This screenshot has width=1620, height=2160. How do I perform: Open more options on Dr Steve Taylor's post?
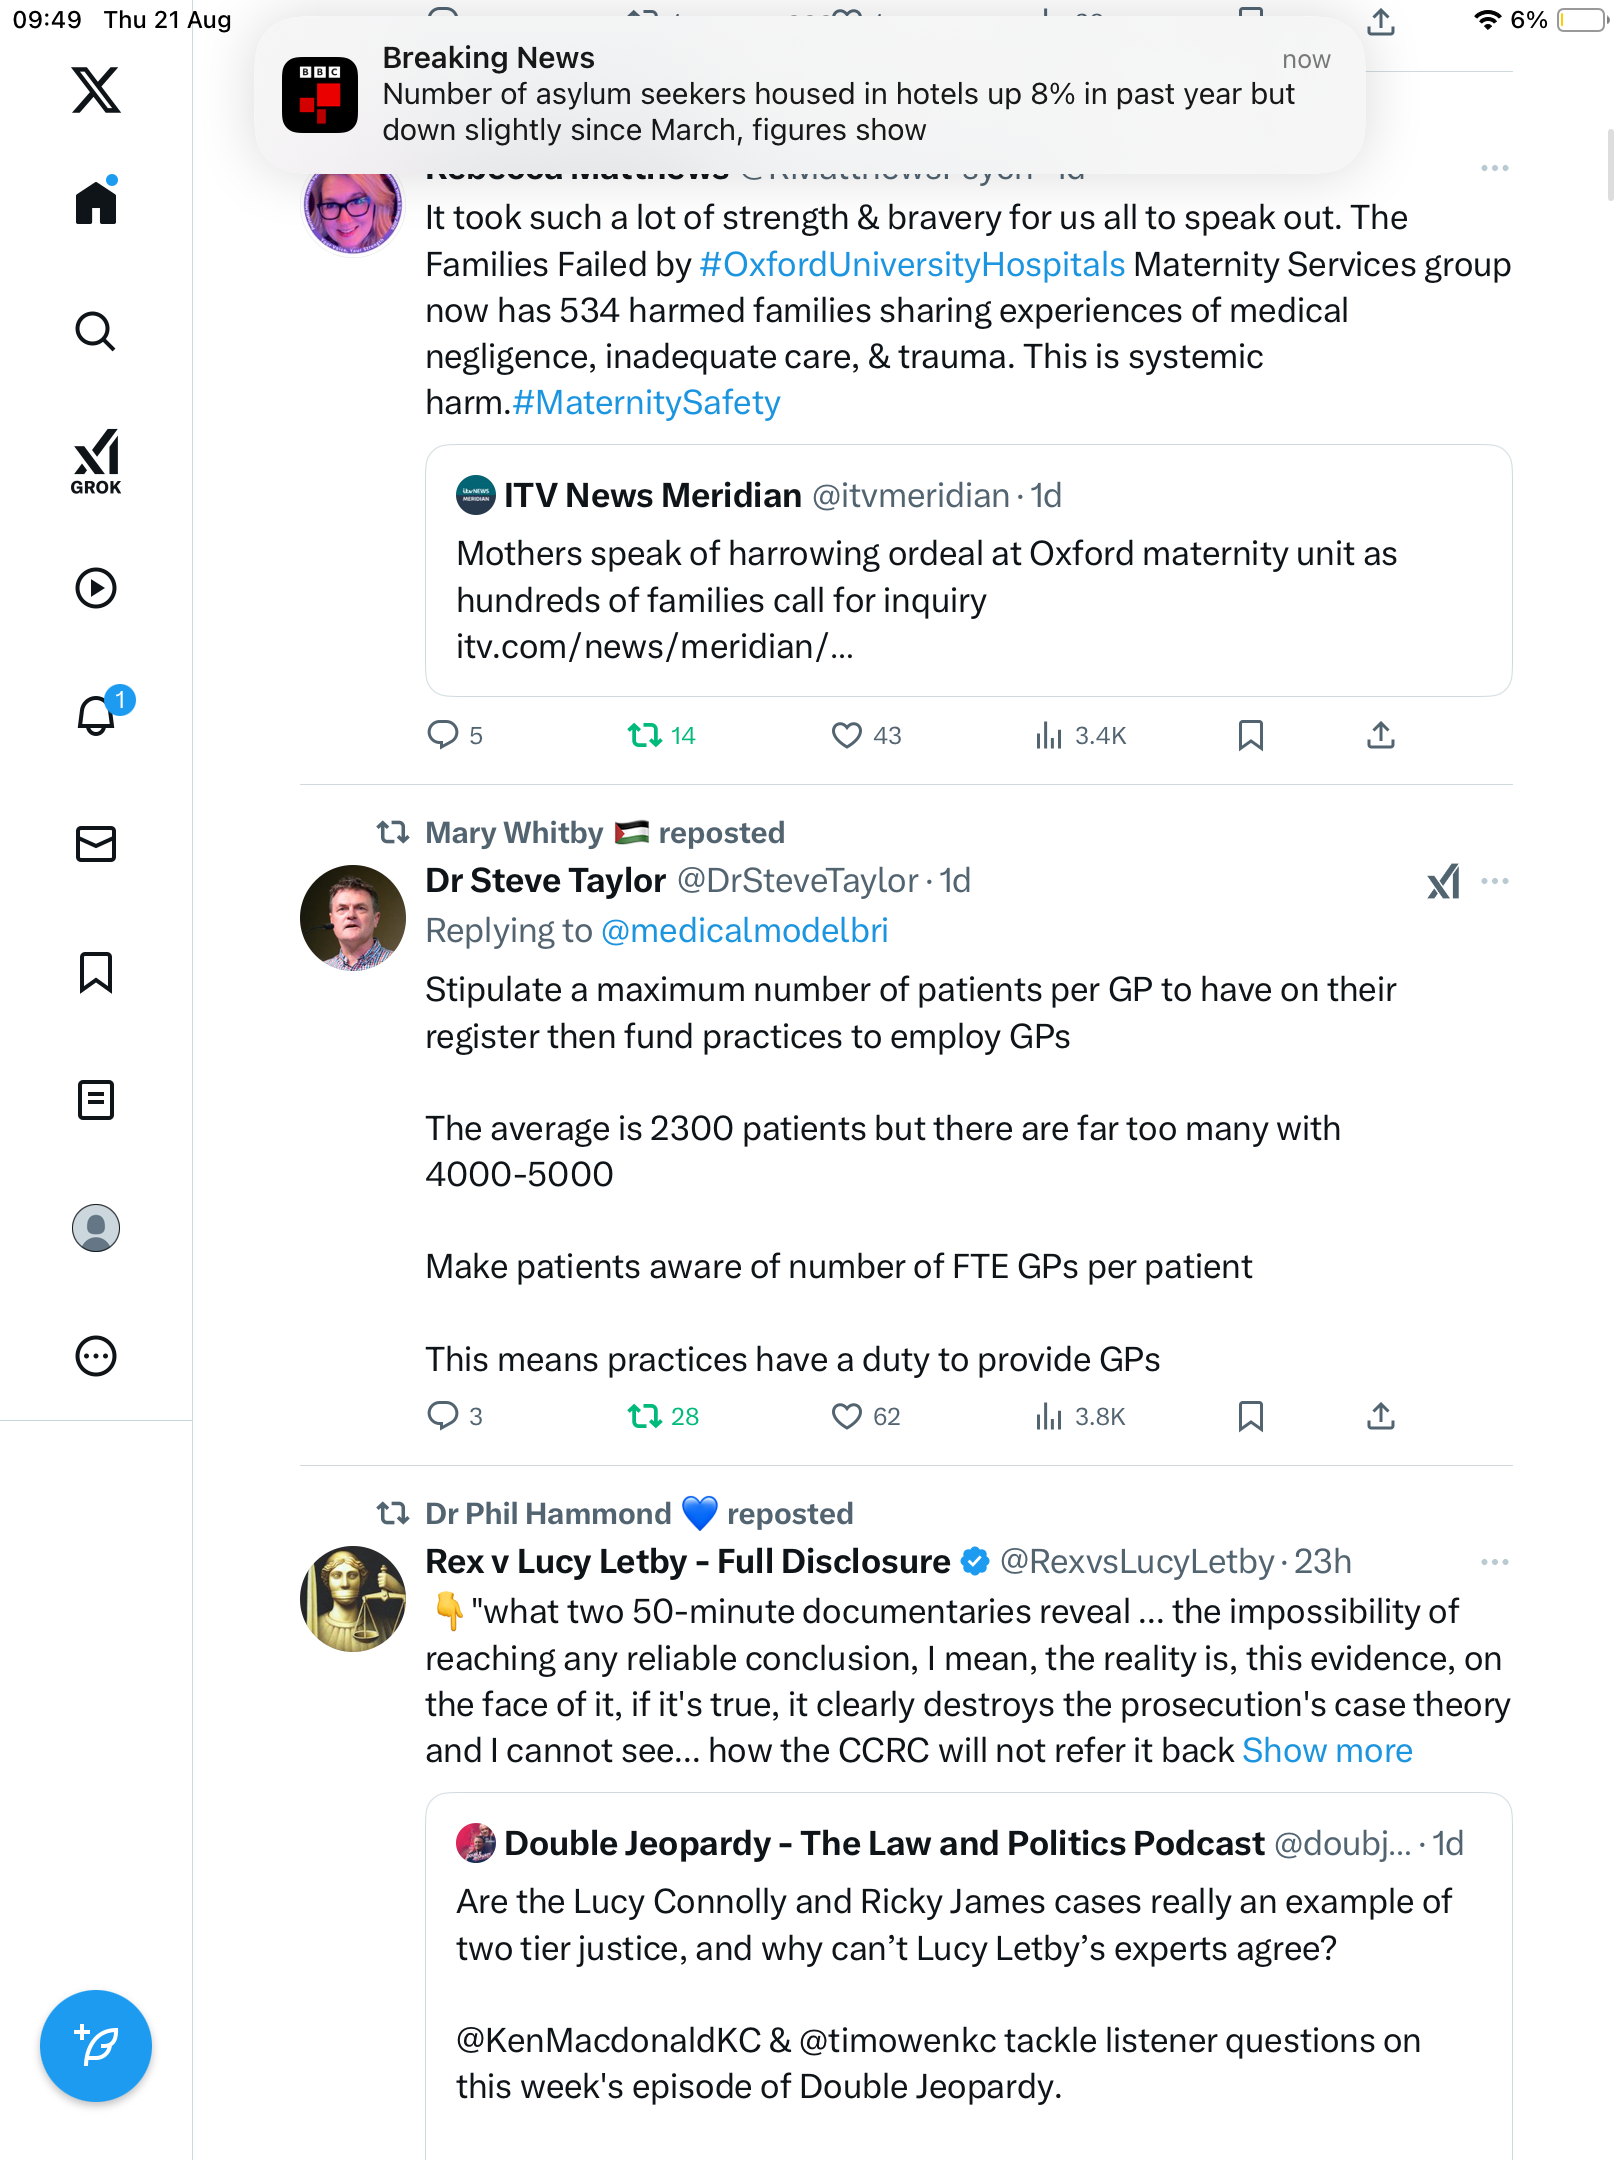coord(1494,882)
